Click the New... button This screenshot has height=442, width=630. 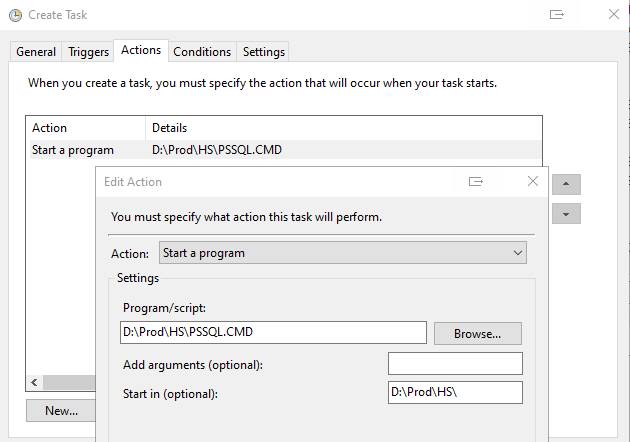click(61, 410)
